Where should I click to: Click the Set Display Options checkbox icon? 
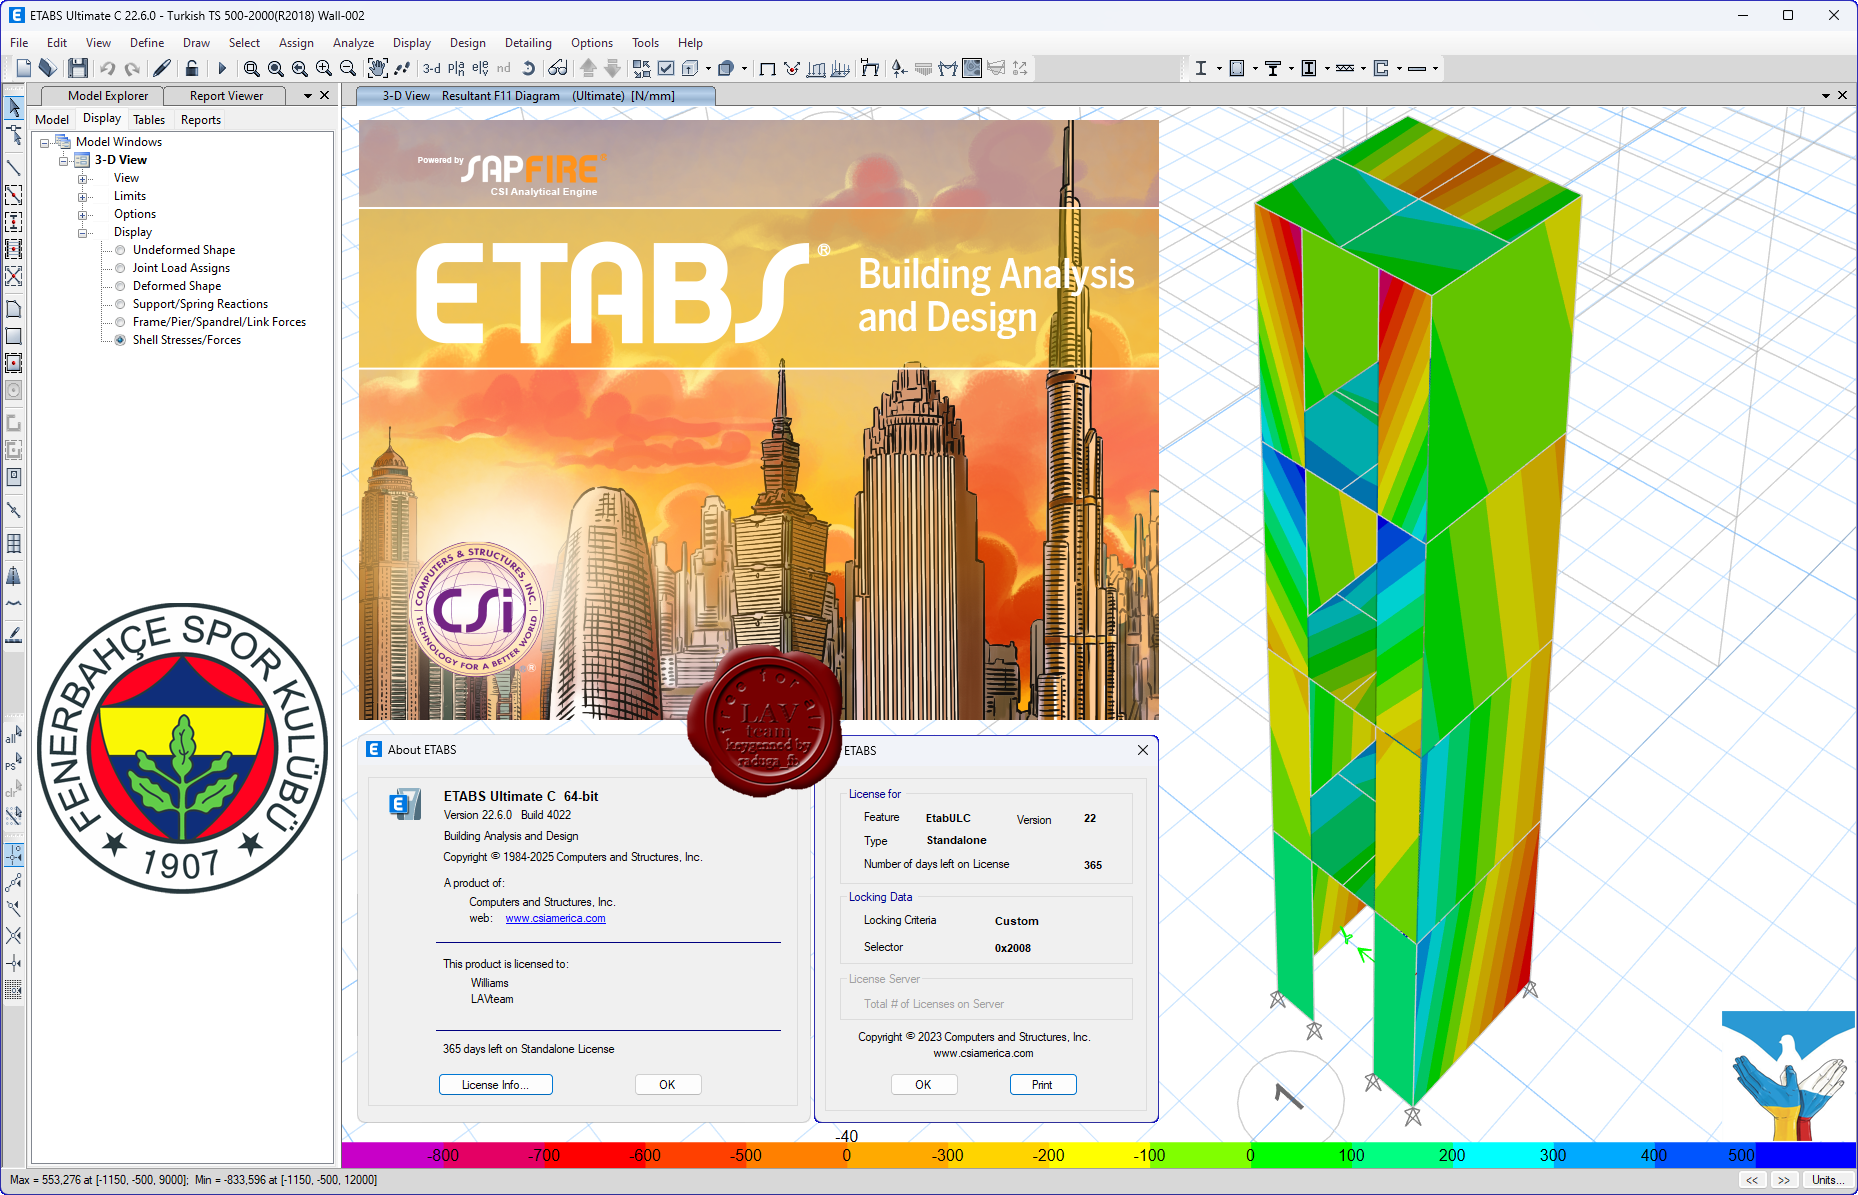coord(666,68)
